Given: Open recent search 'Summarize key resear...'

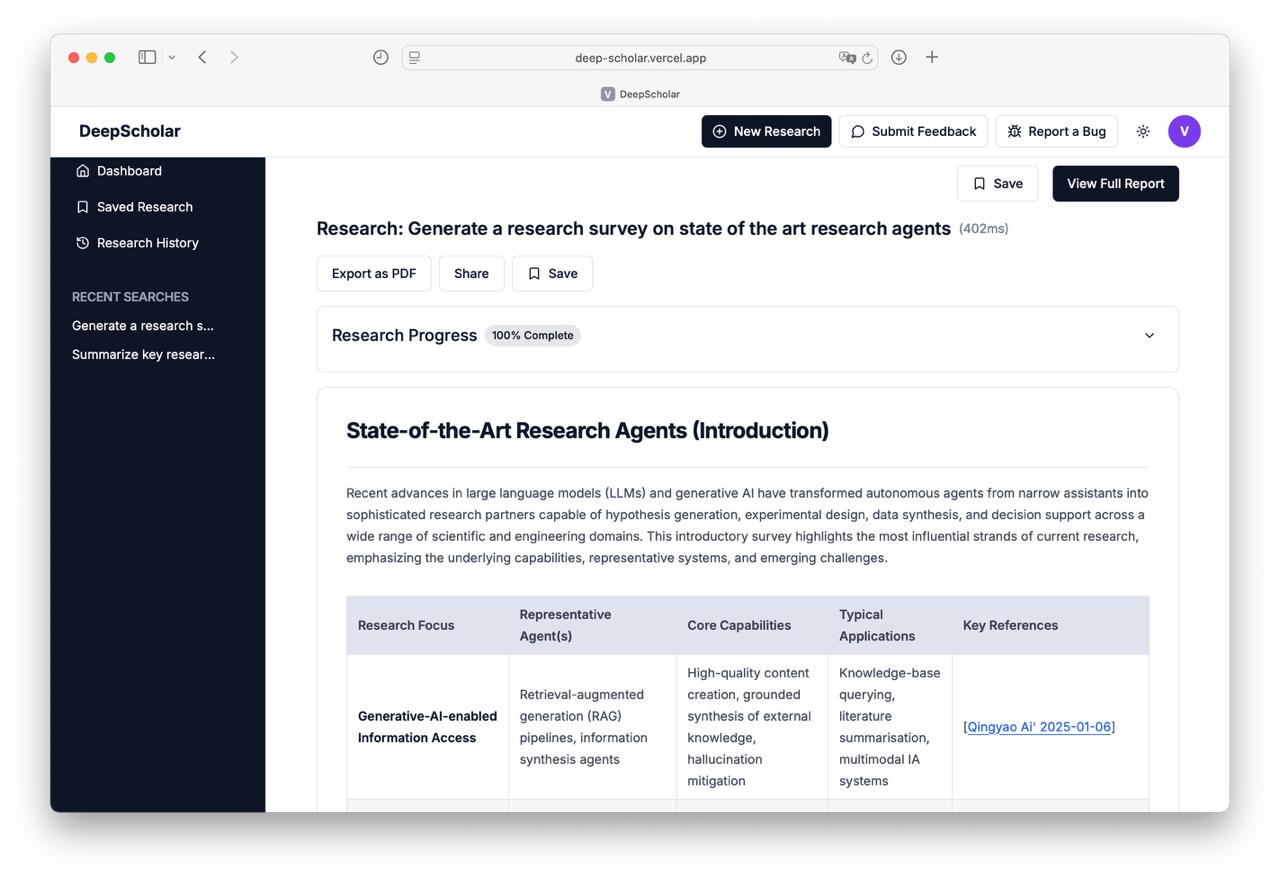Looking at the screenshot, I should pos(143,354).
